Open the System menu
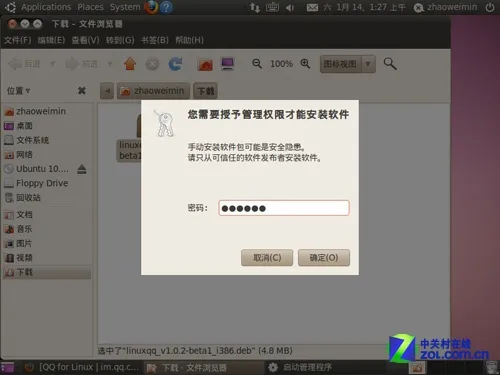 tap(125, 7)
